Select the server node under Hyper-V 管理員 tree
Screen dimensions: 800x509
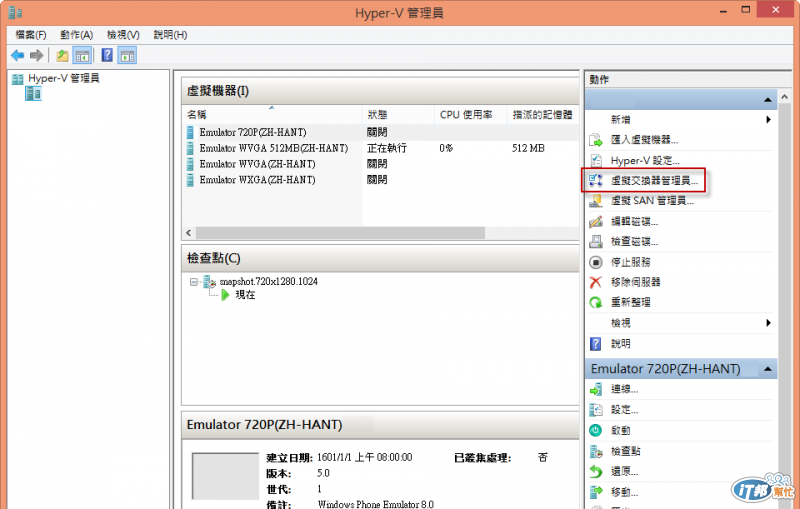(33, 94)
